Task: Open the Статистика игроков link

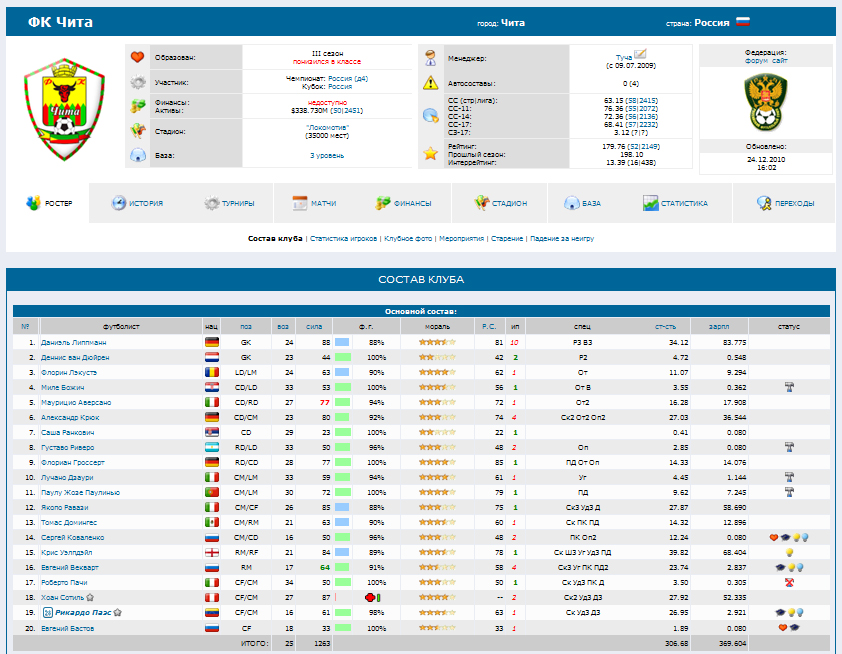Action: coord(343,239)
